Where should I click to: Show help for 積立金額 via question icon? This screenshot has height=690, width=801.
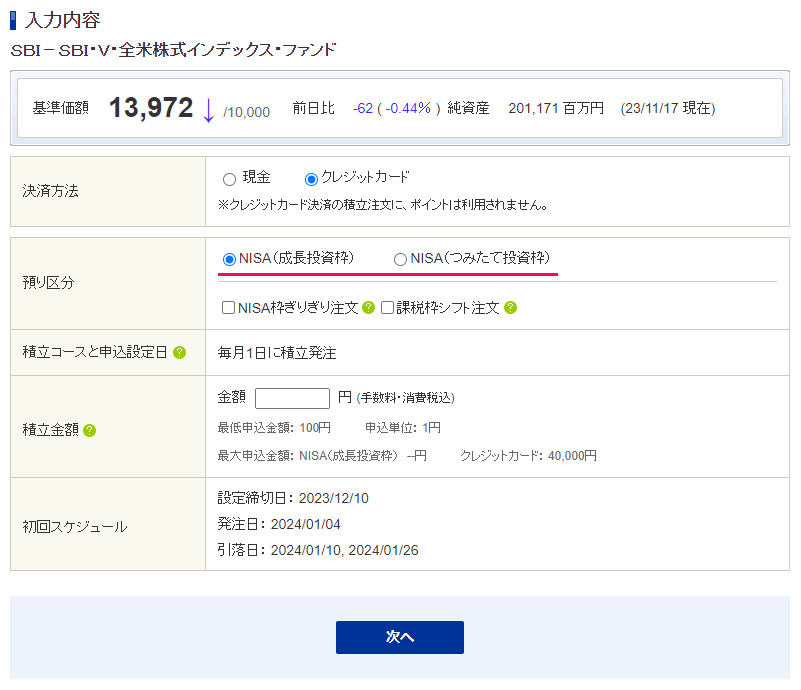(x=90, y=430)
